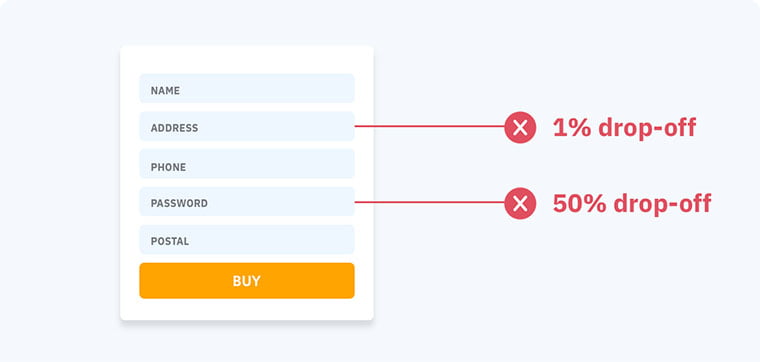
Task: Click the ADDRESS placeholder text
Action: pos(174,128)
